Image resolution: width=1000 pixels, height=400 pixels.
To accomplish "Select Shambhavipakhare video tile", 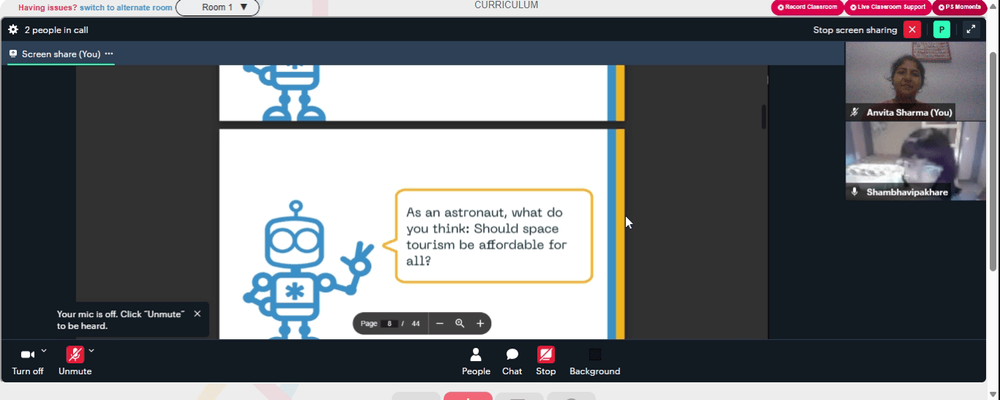I will pos(915,161).
